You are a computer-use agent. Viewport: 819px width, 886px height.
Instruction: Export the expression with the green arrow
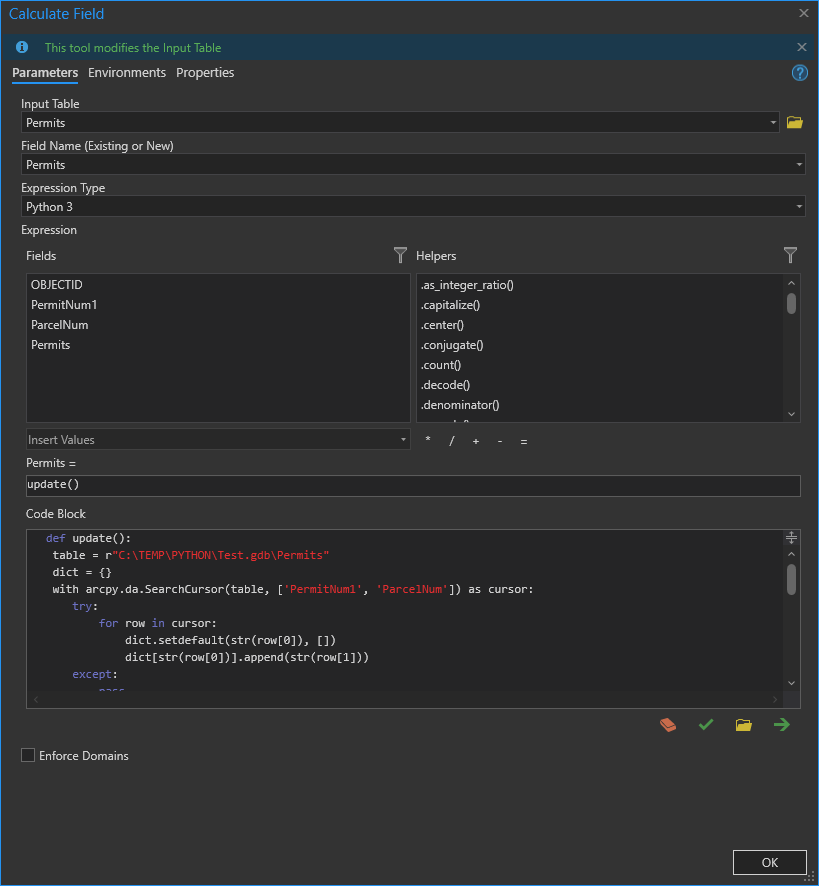tap(781, 724)
